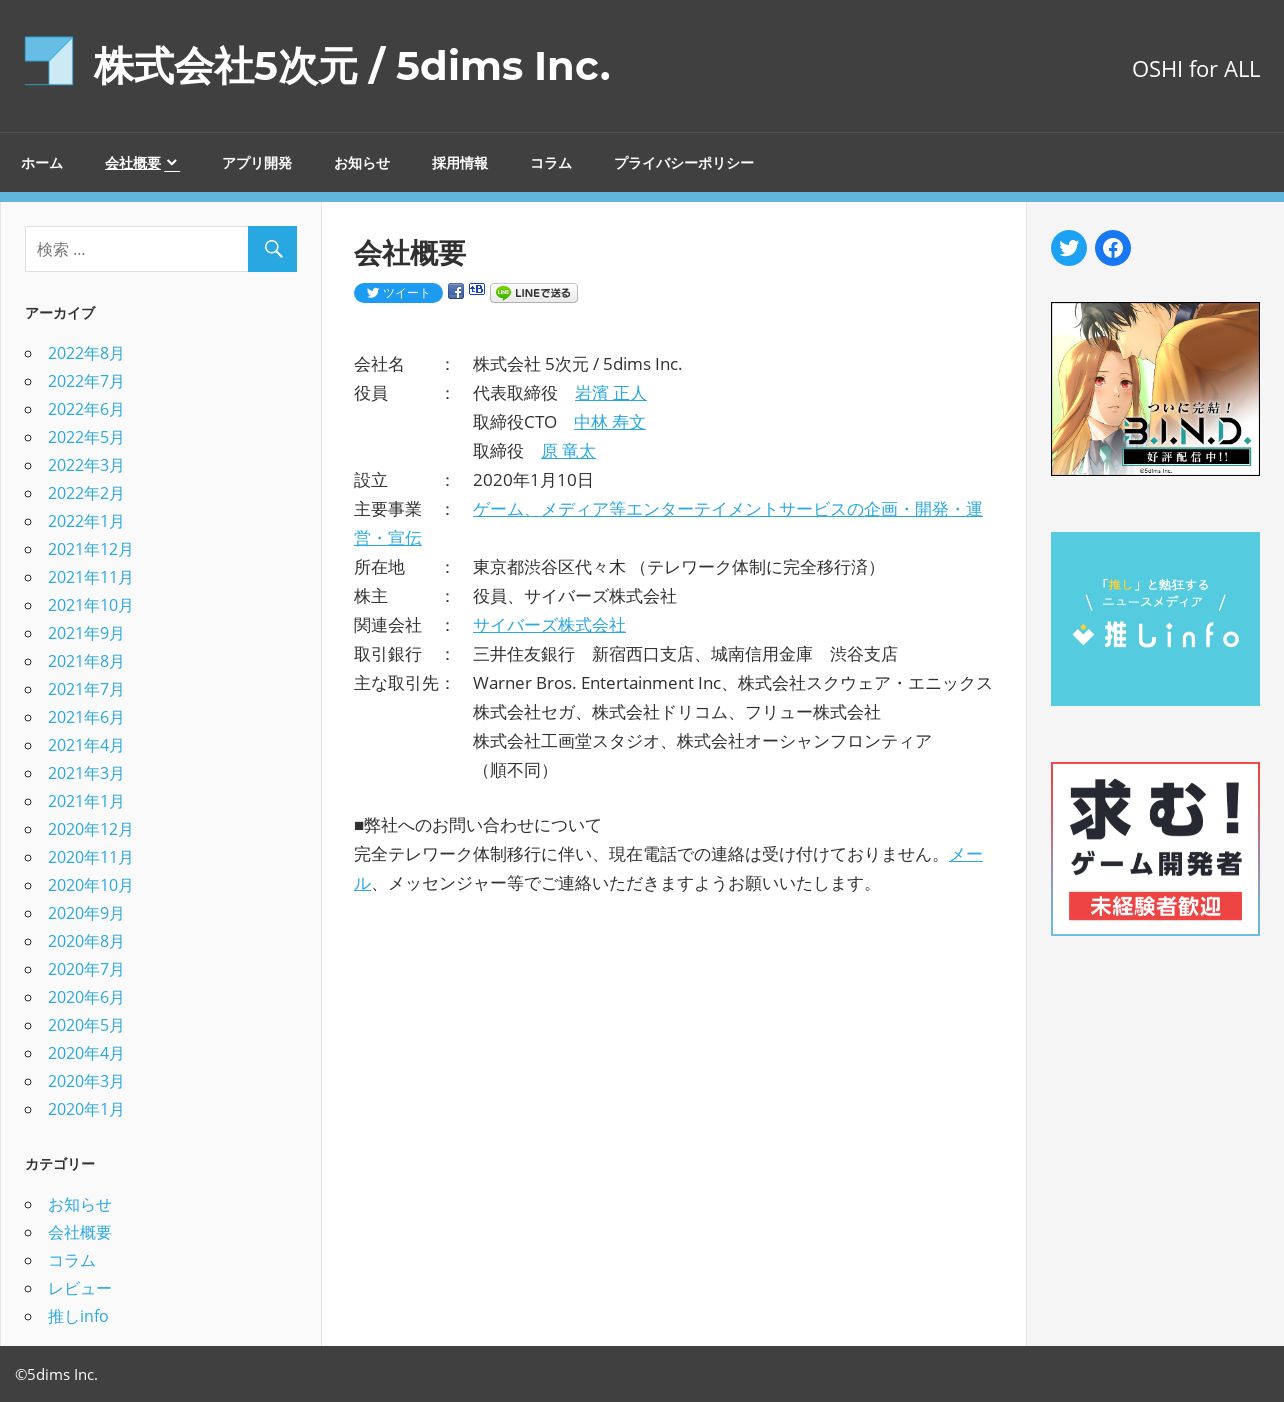Open the Facebook profile icon in sidebar

tap(1113, 248)
